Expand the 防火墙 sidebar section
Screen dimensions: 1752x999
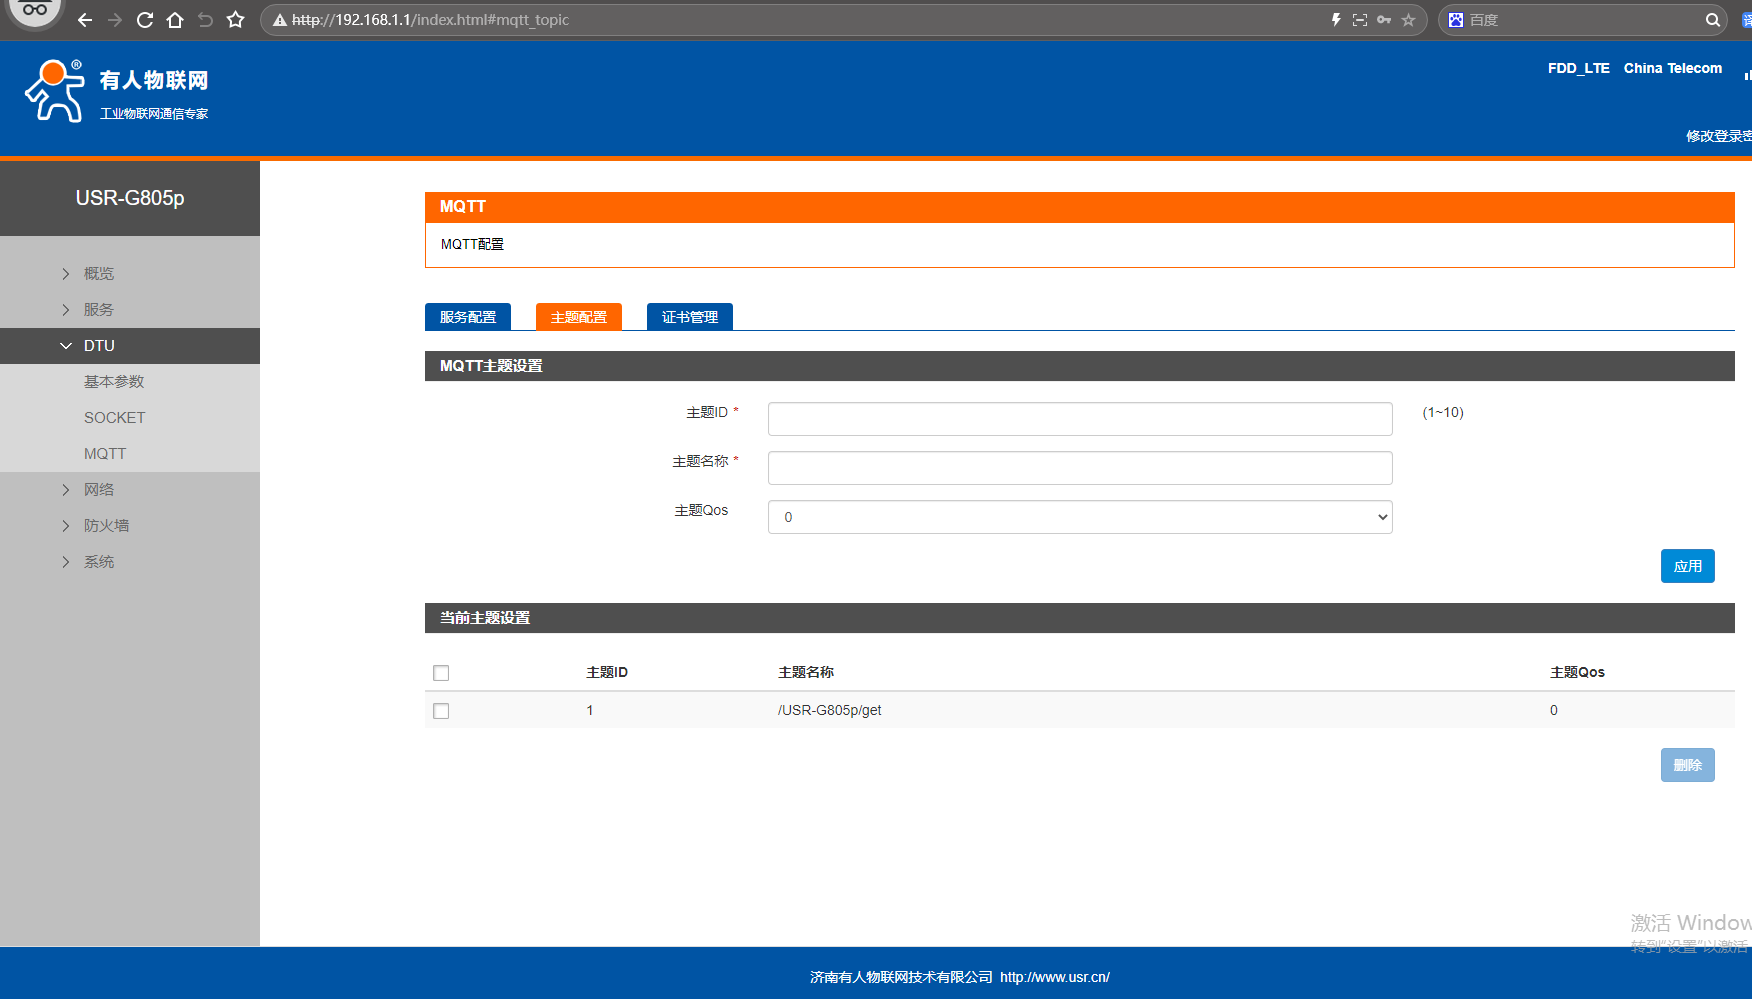point(105,526)
